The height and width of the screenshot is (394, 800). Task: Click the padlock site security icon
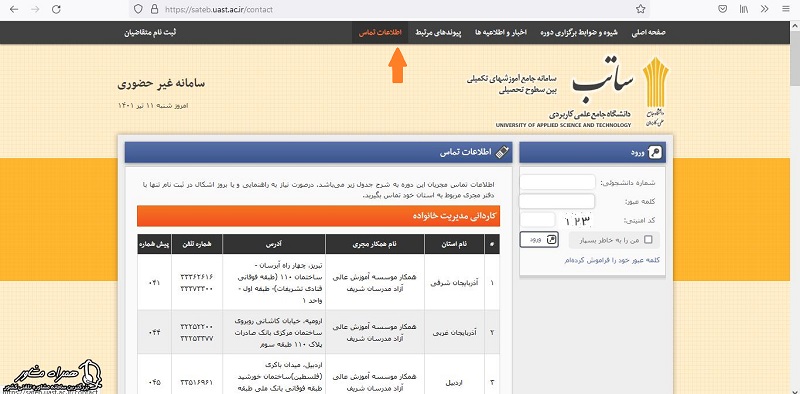[x=154, y=9]
